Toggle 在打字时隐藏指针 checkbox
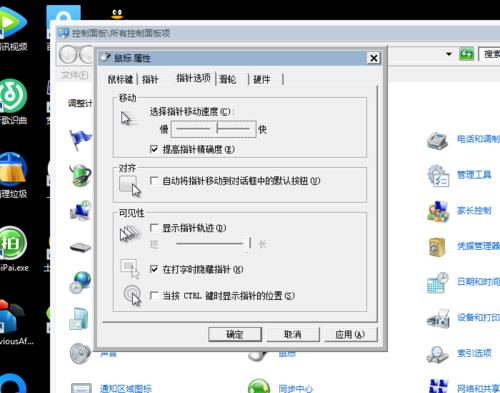Screen dimensions: 500x393 pyautogui.click(x=154, y=269)
